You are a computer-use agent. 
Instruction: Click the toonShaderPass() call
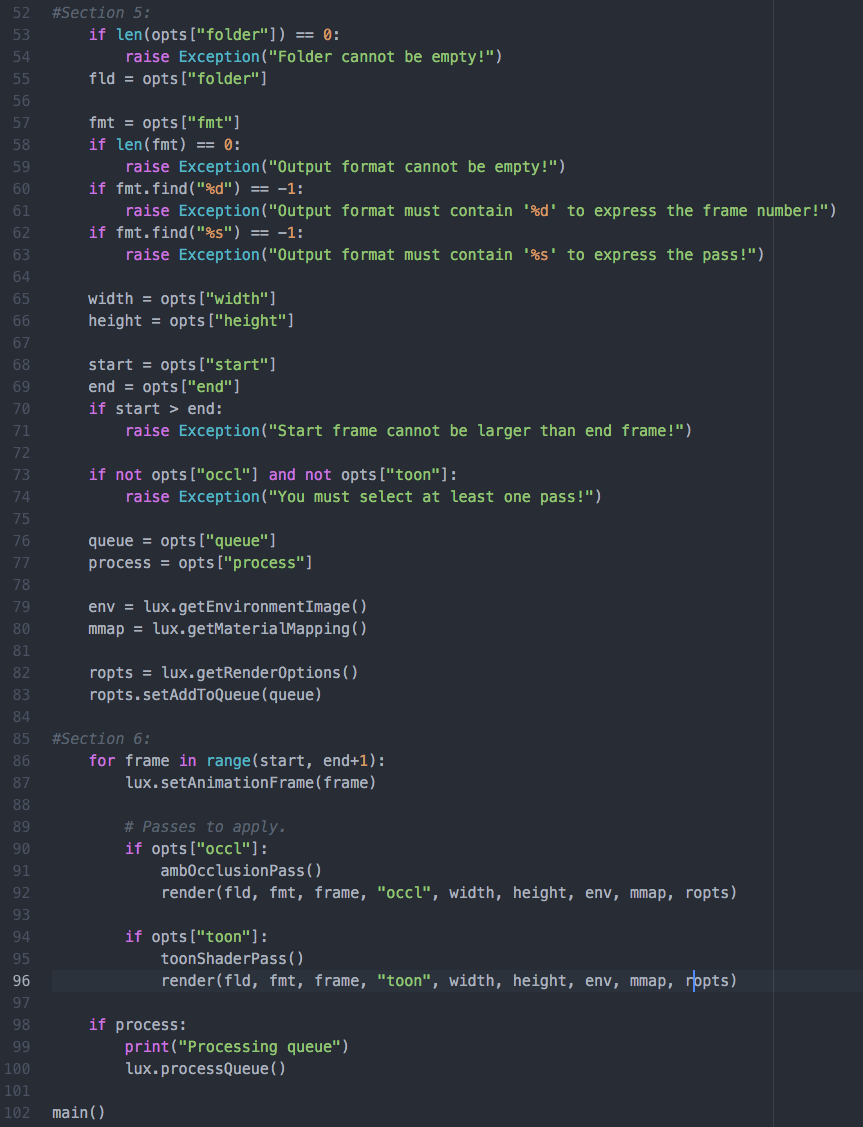pyautogui.click(x=232, y=959)
